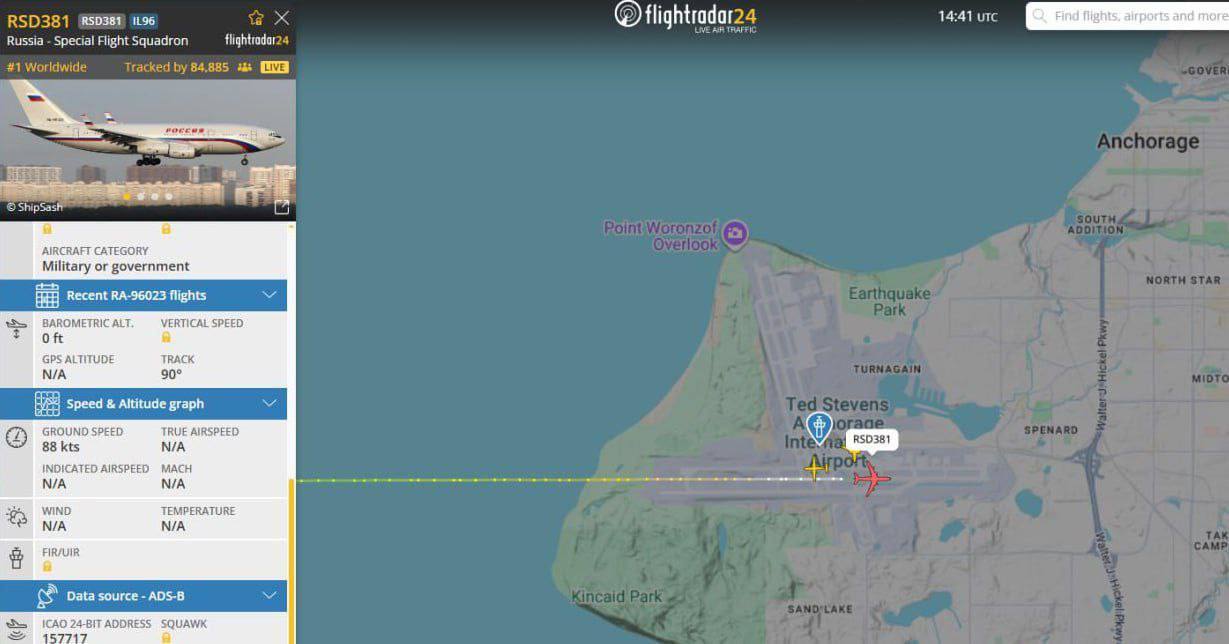This screenshot has width=1229, height=644.
Task: Open Point Woronzof Overlook camera marker
Action: coord(735,235)
